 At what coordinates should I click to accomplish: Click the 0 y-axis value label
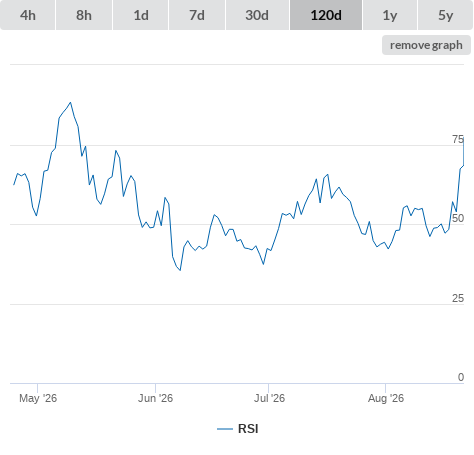(461, 377)
